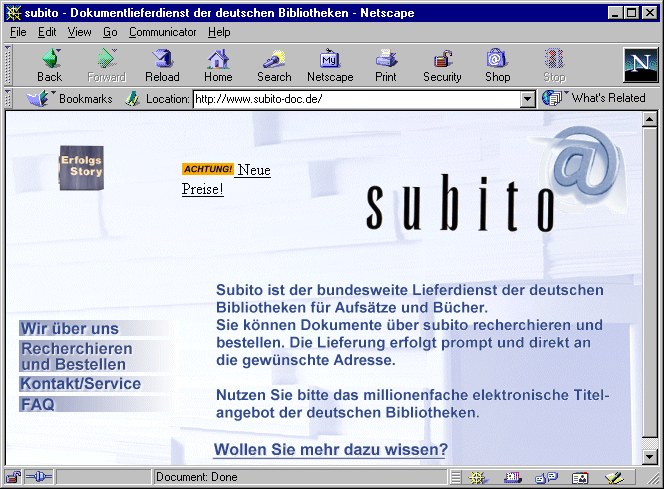Click the online/offline connection plug icon
The height and width of the screenshot is (489, 664).
(x=39, y=477)
